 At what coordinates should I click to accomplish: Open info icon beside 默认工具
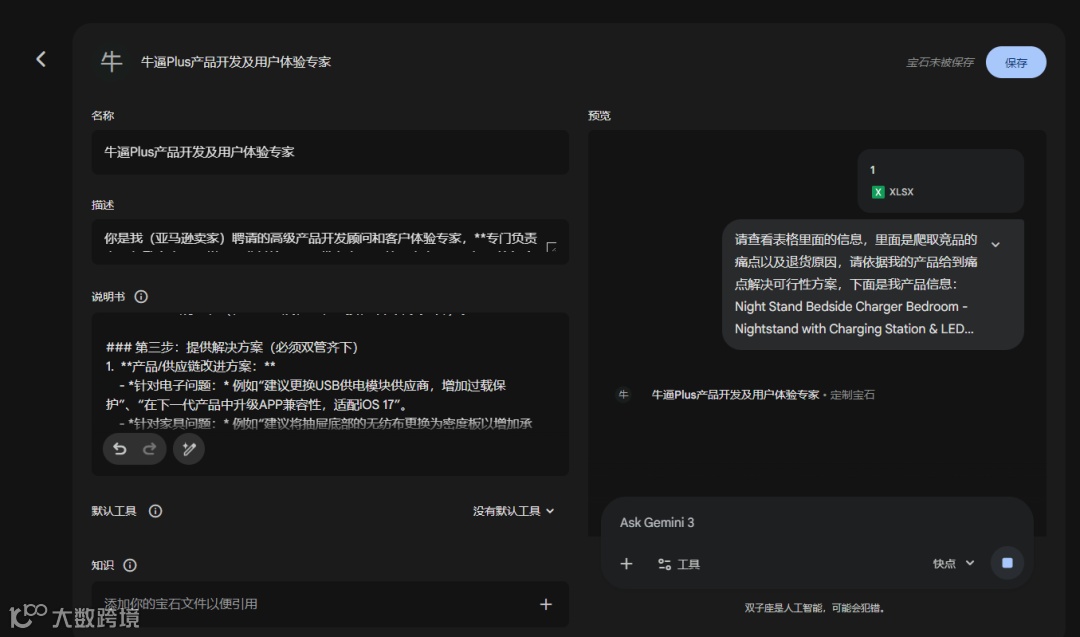point(156,511)
